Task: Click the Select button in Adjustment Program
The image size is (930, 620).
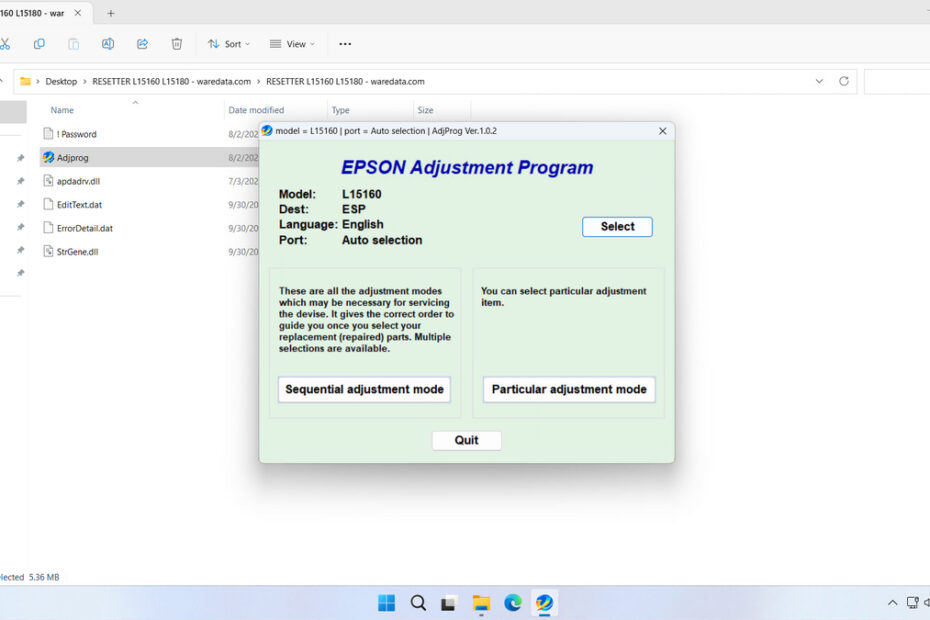Action: coord(617,227)
